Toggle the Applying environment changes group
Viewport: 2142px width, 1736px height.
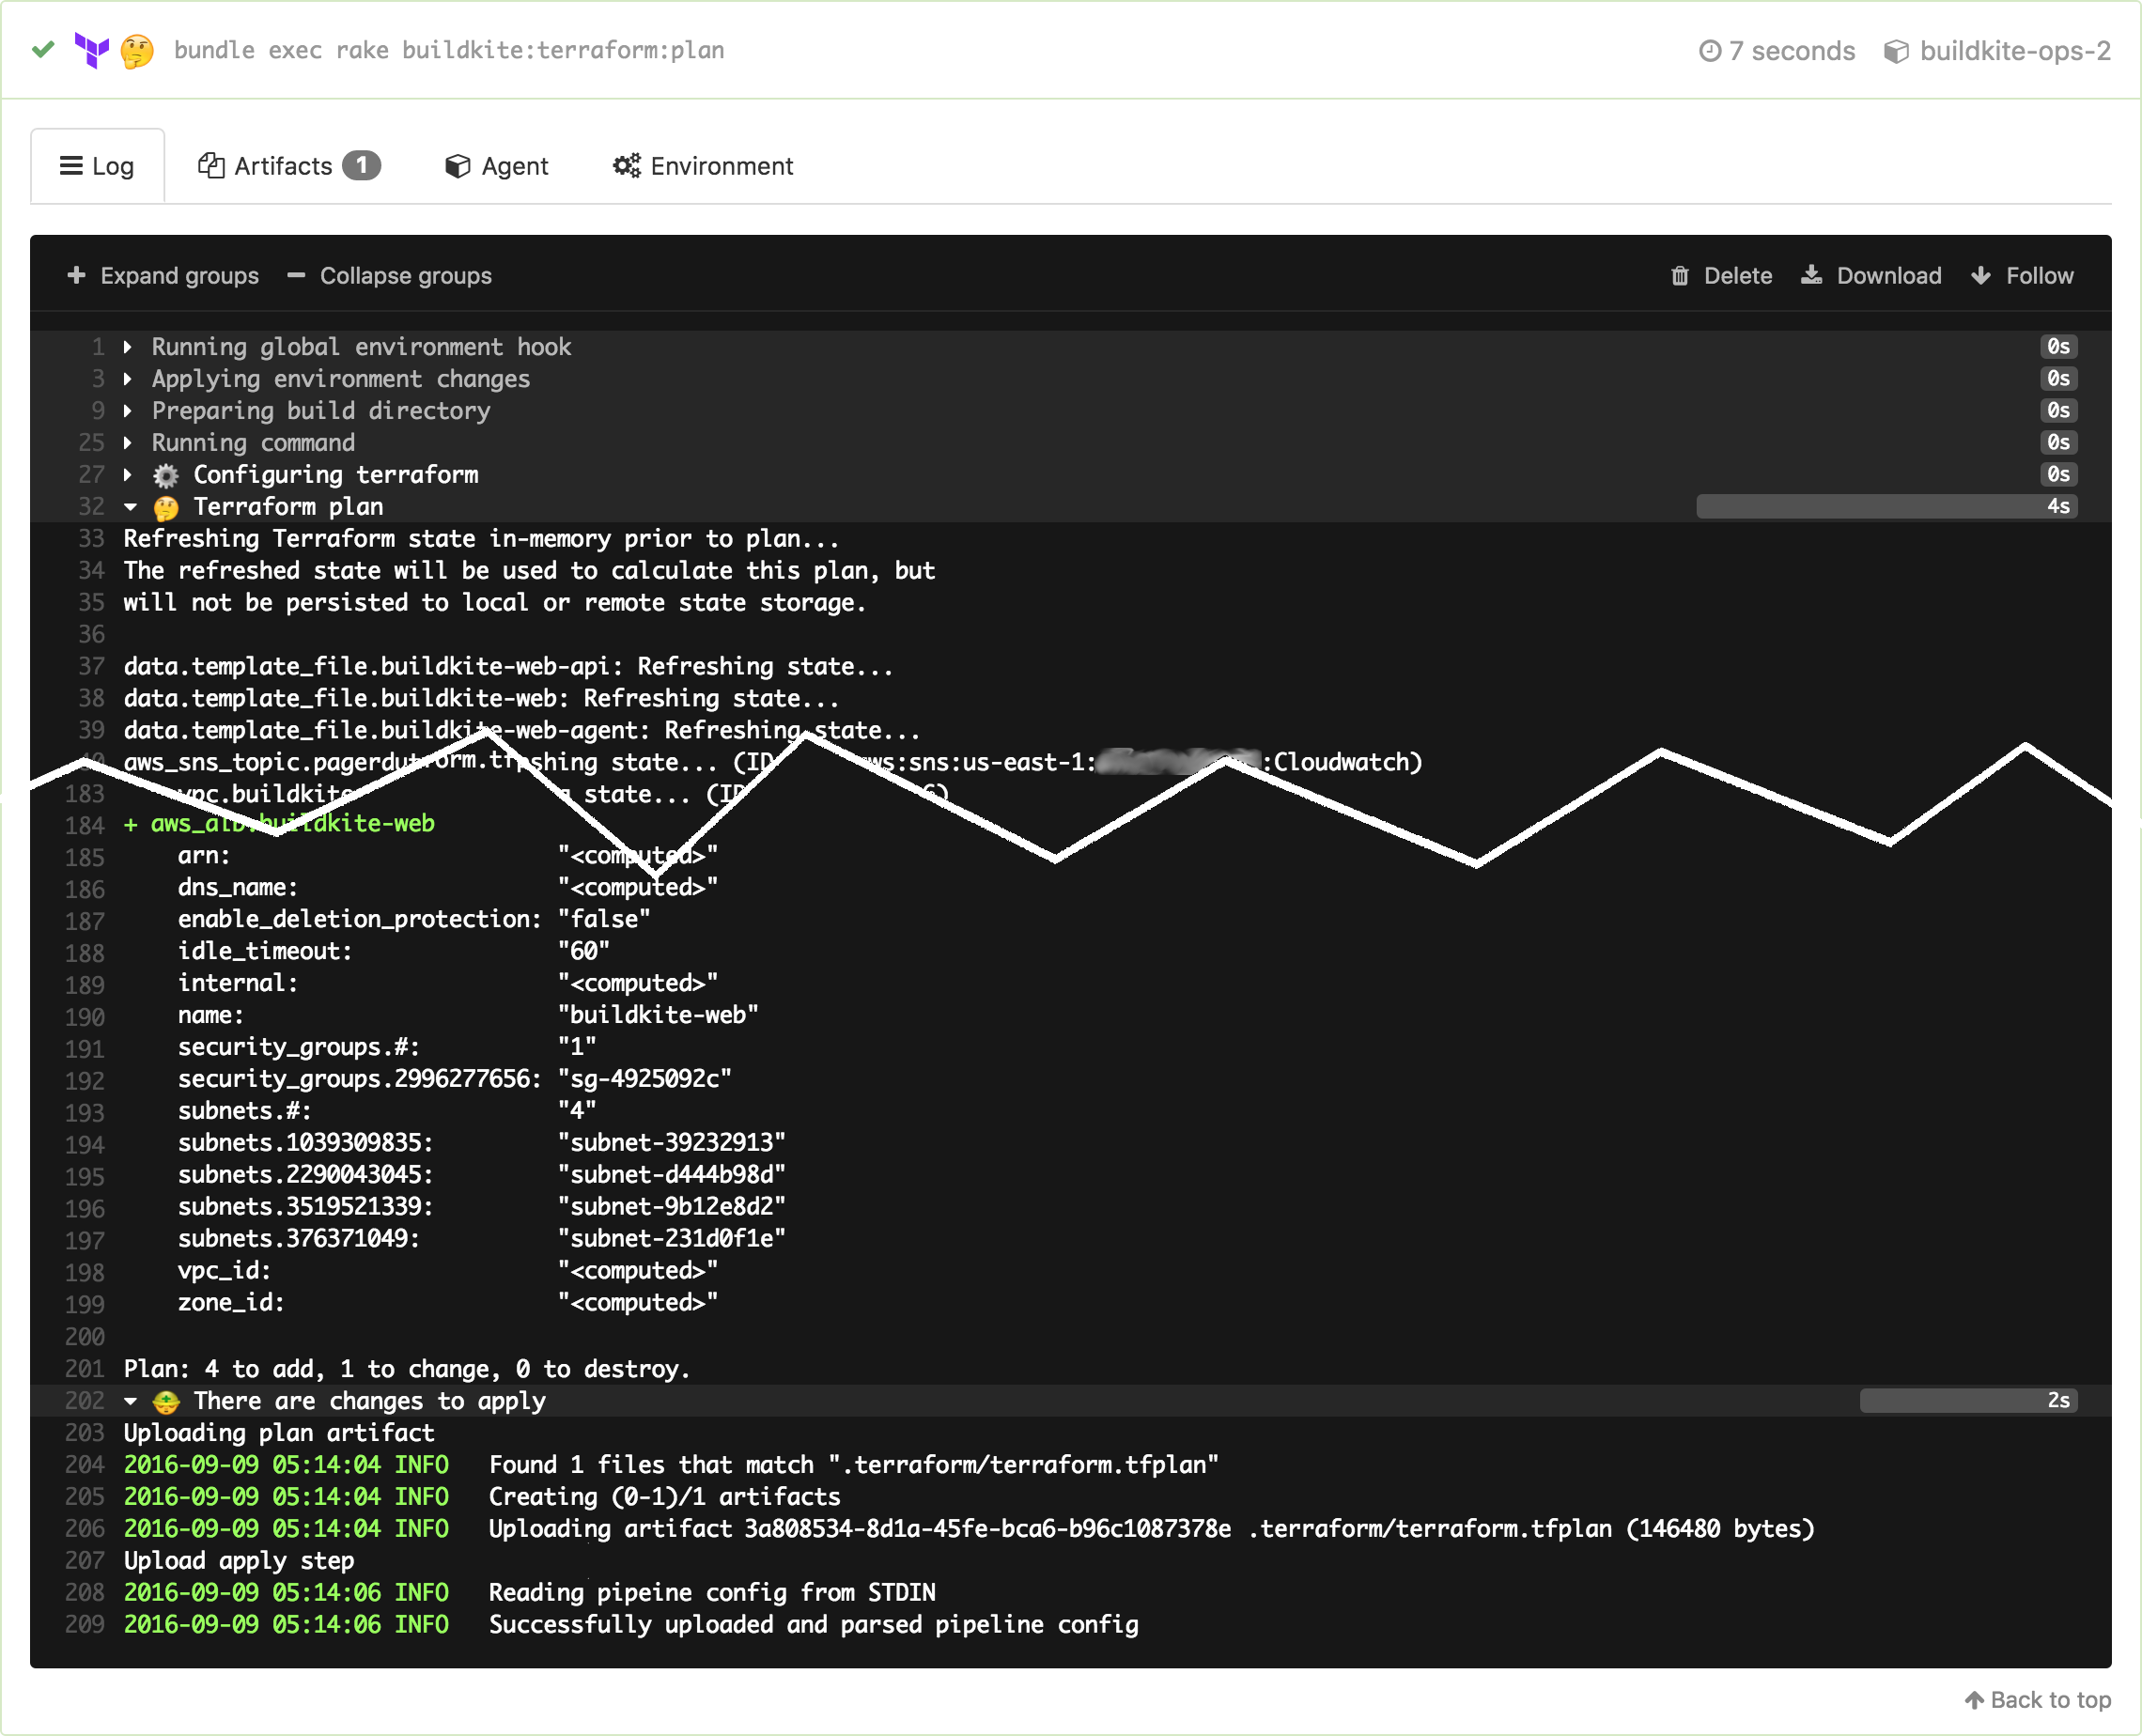(x=132, y=380)
